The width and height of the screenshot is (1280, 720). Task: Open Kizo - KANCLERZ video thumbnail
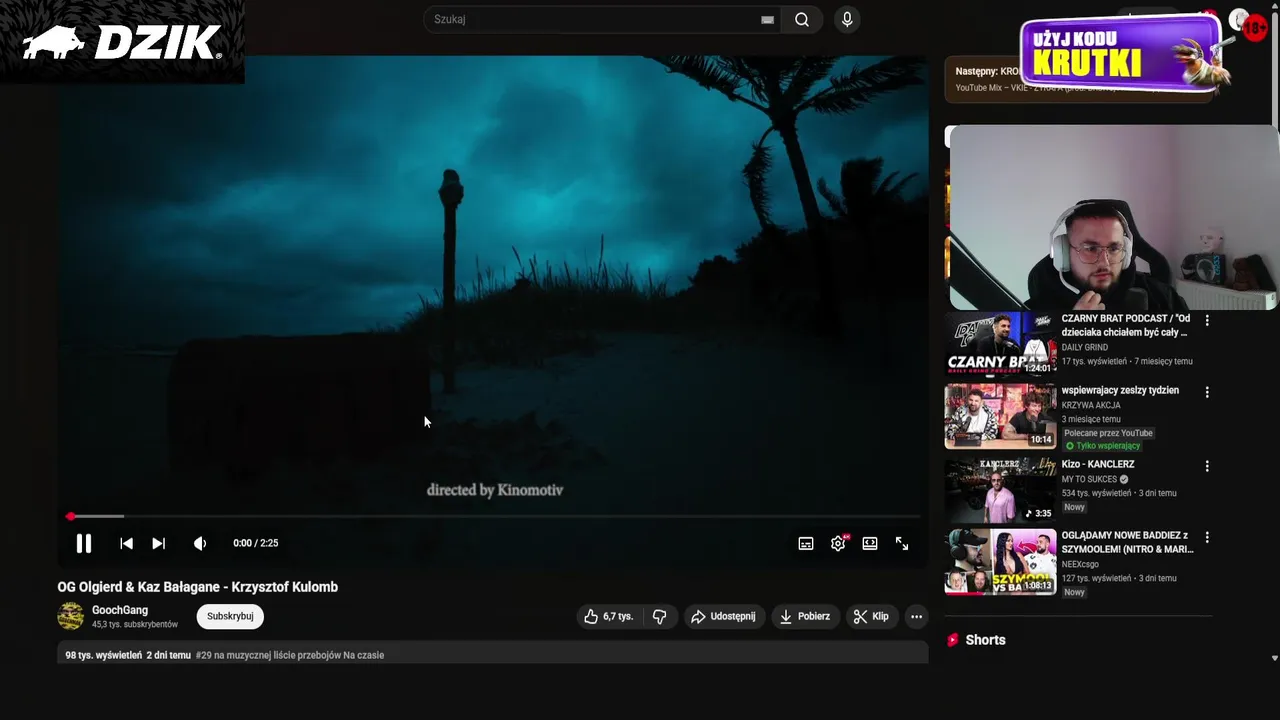coord(1001,490)
